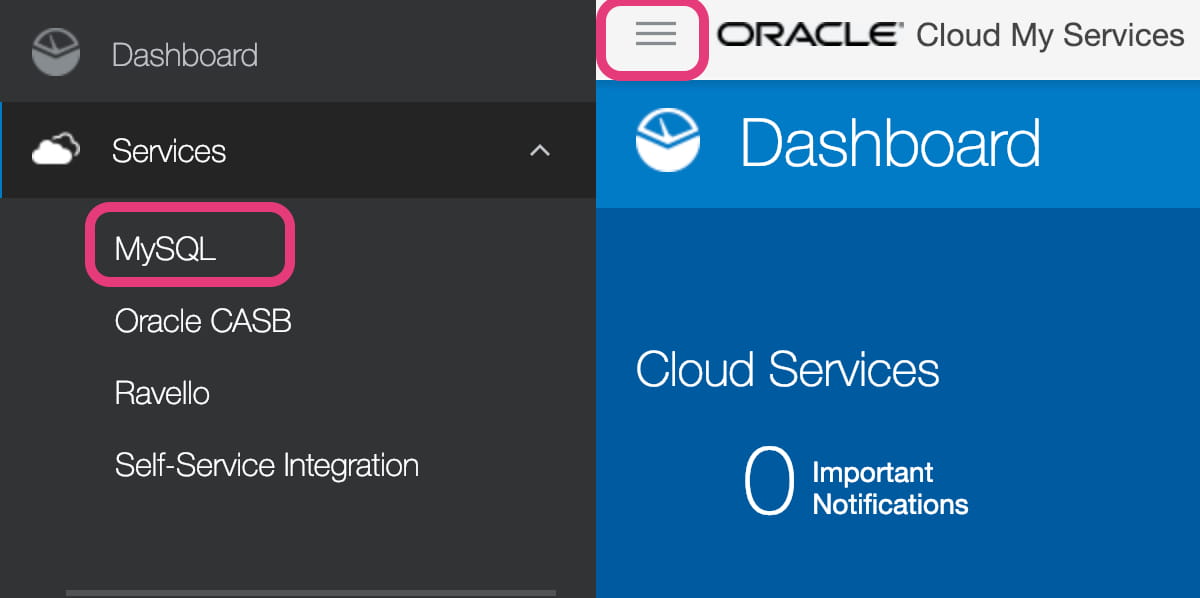Click the Dashboard gauge icon in sidebar
Image resolution: width=1200 pixels, height=598 pixels.
[x=56, y=53]
